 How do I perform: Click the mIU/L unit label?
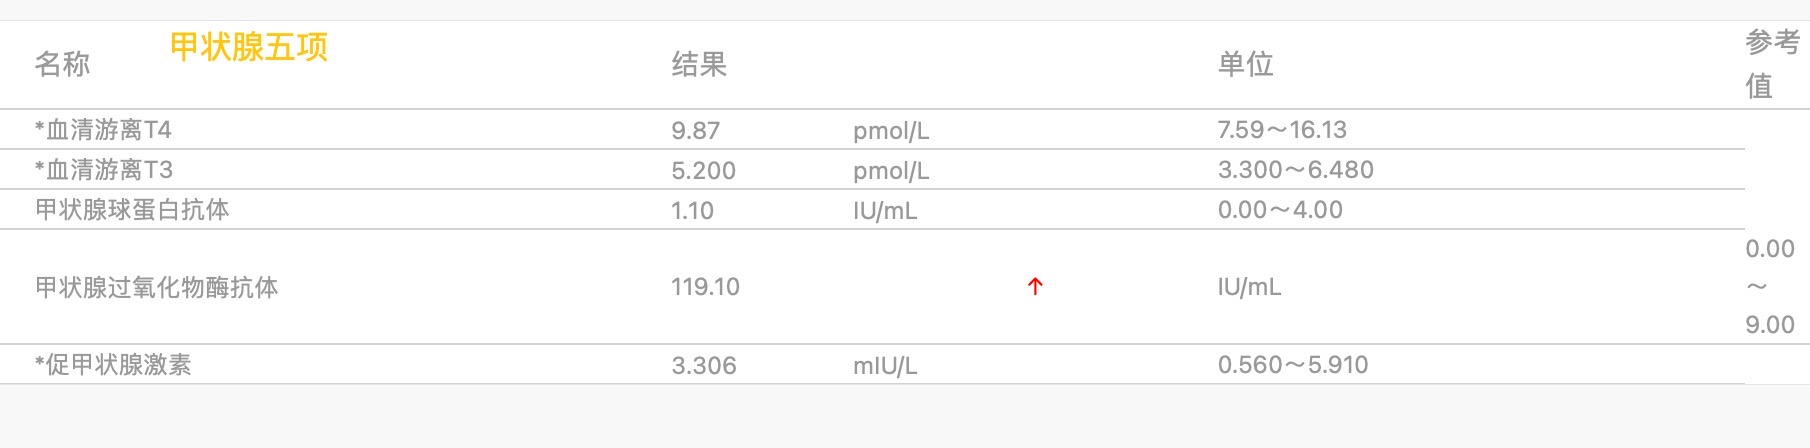point(884,367)
